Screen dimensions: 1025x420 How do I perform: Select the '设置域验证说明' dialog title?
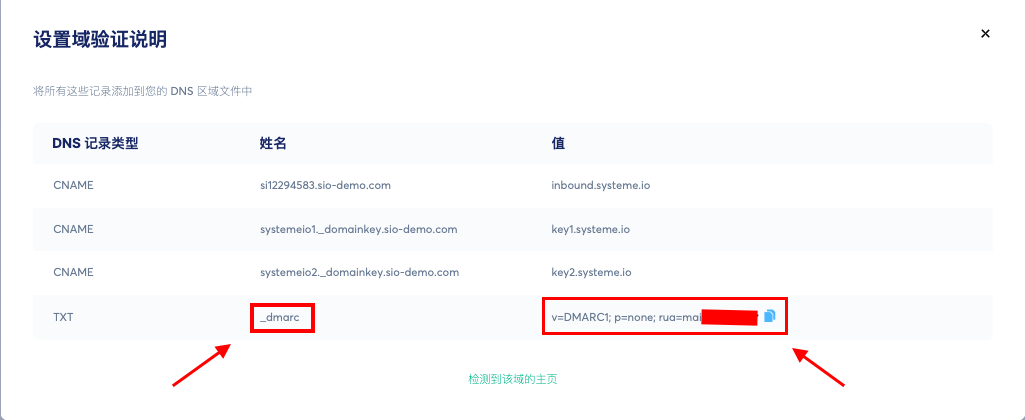[x=99, y=39]
